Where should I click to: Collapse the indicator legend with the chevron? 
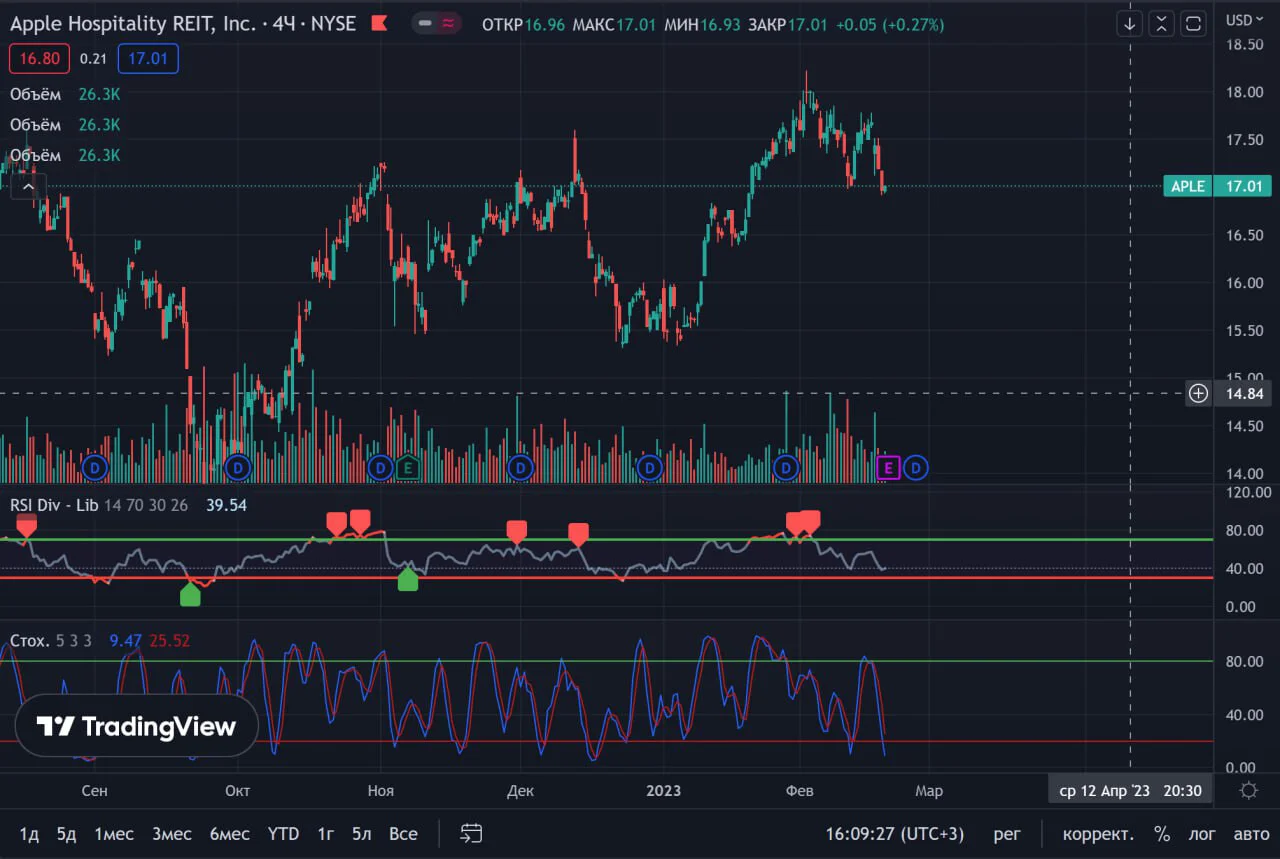coord(28,186)
